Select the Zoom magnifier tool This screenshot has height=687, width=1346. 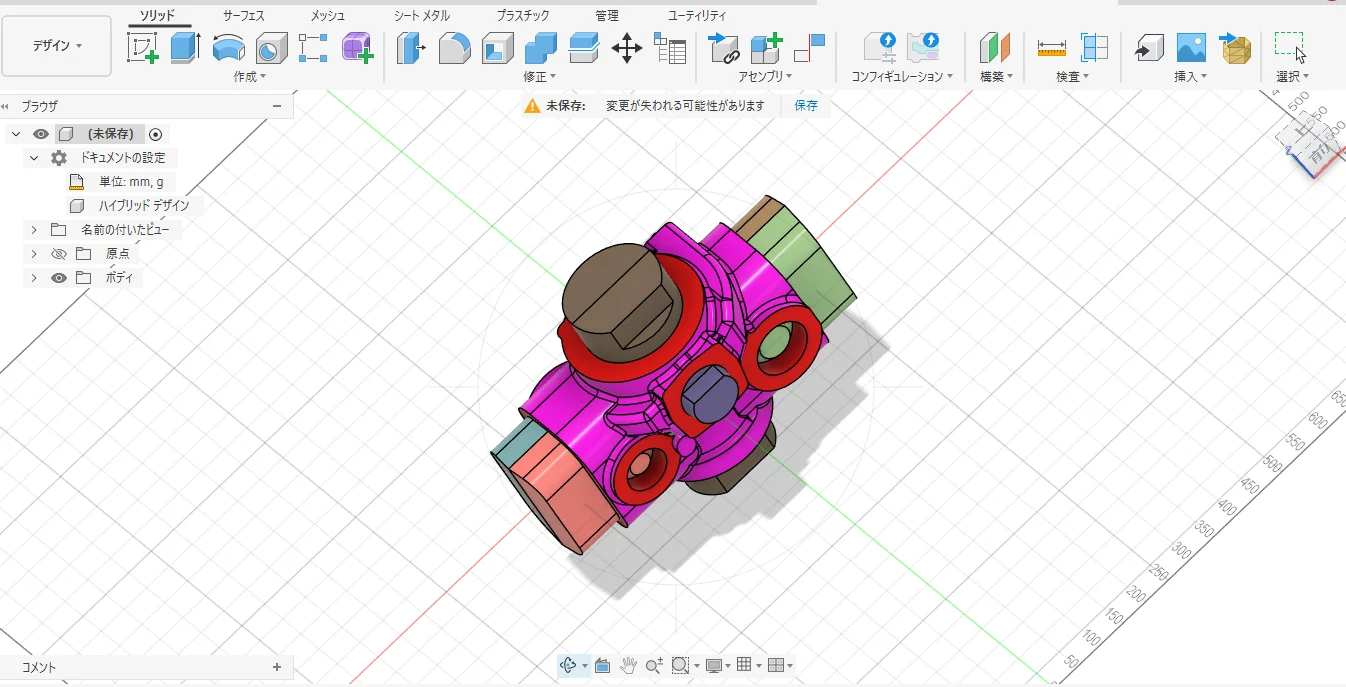tap(654, 665)
